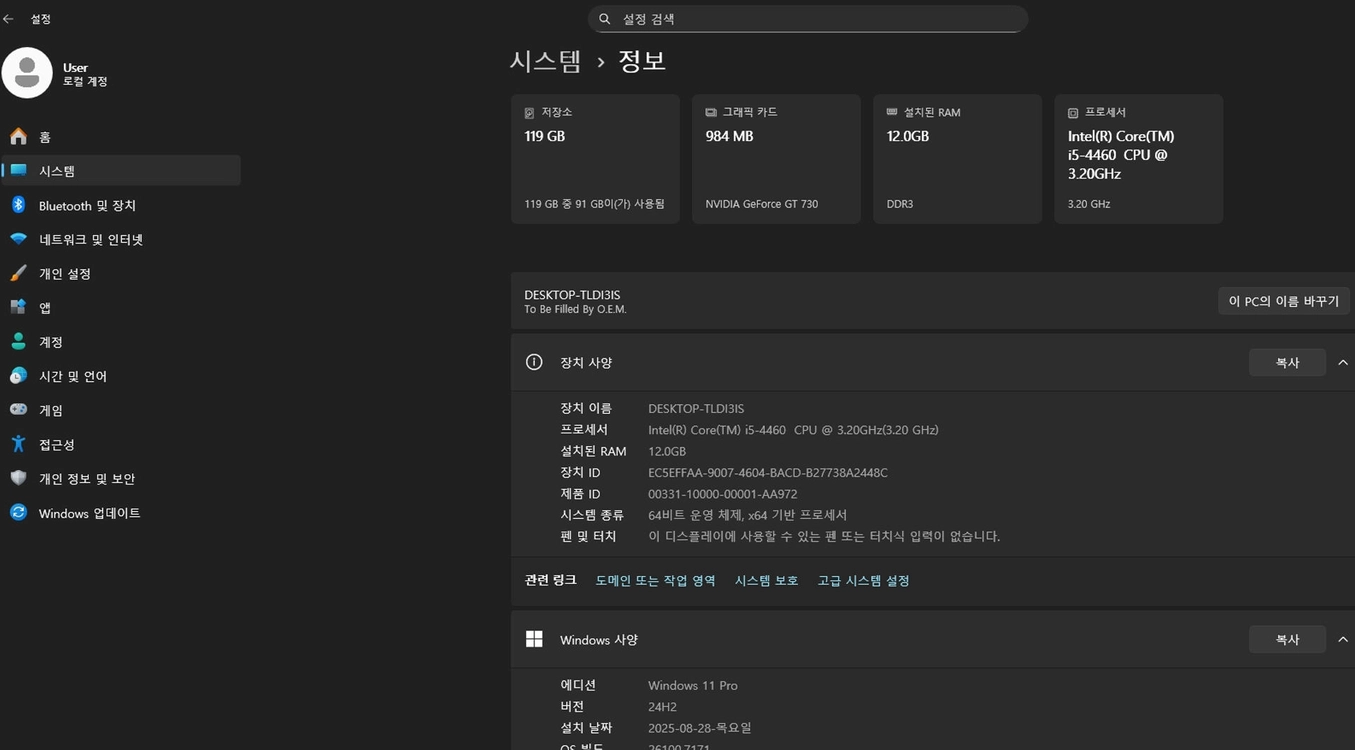Click the 개인 정보 및 보안 shield icon
This screenshot has width=1355, height=750.
pyautogui.click(x=18, y=478)
